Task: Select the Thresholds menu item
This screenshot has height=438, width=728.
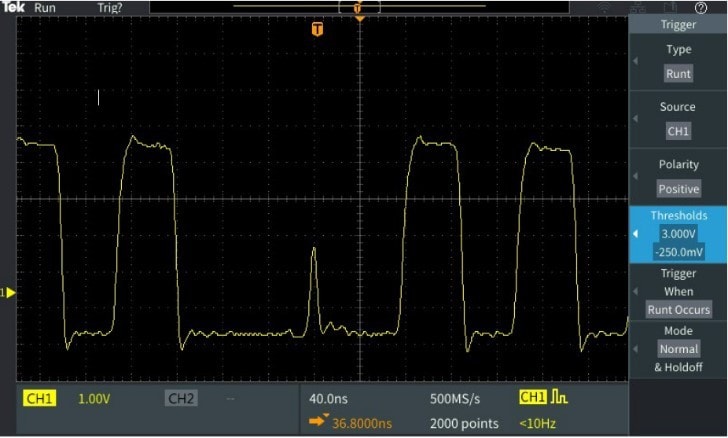Action: [678, 235]
